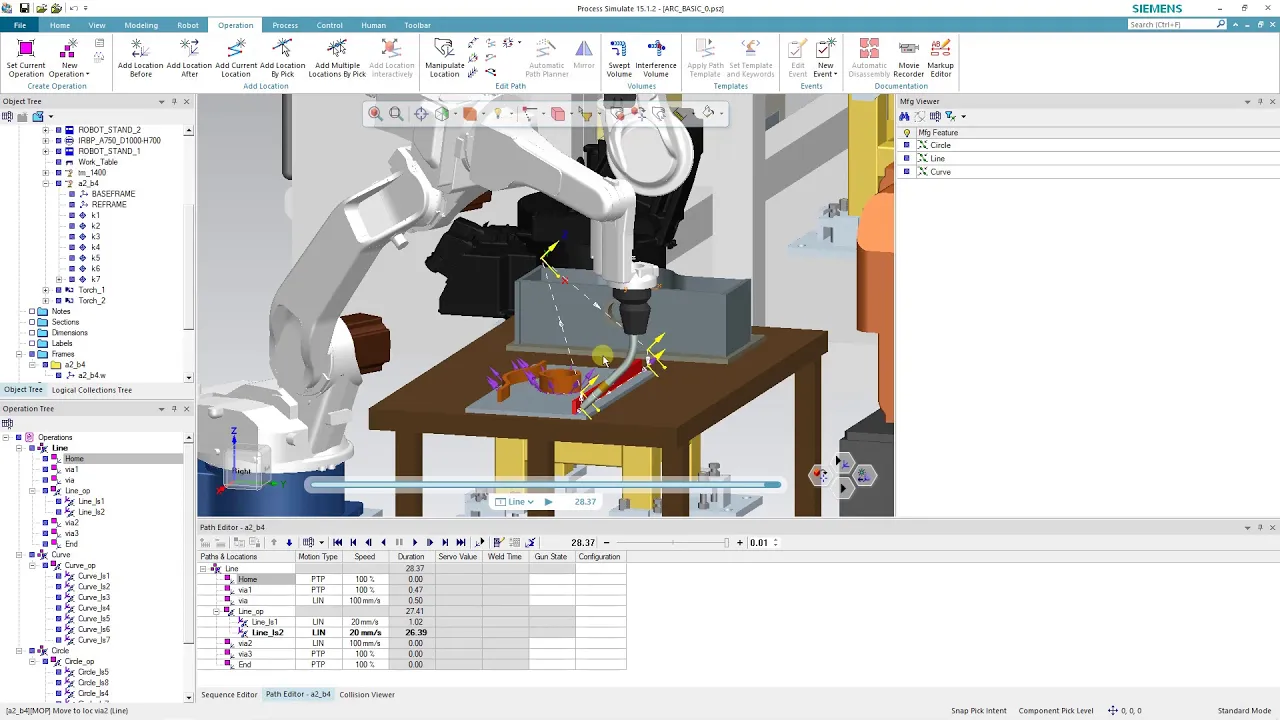Toggle the Labels folder display checkbox
1280x720 pixels.
click(32, 344)
